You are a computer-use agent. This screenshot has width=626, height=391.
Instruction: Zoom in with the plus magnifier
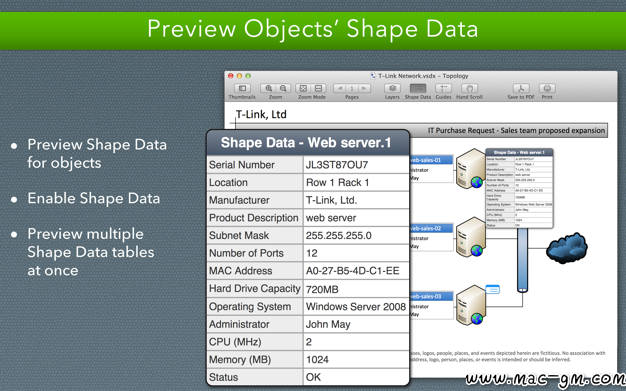tap(269, 88)
